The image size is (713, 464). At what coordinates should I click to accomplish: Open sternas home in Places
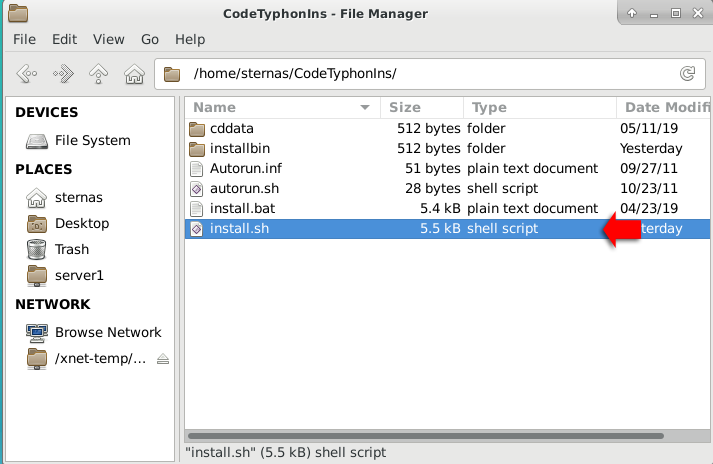tap(79, 197)
